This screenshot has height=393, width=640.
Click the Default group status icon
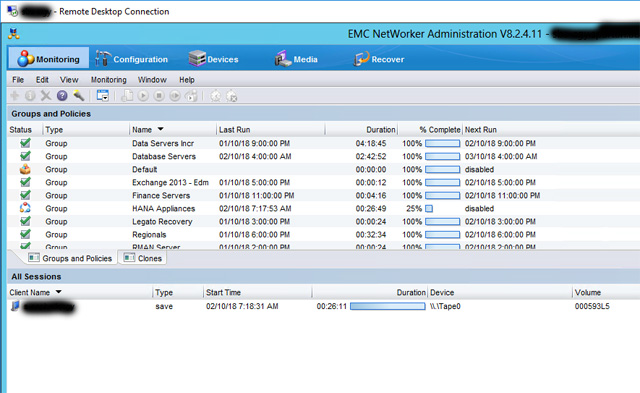(x=25, y=169)
